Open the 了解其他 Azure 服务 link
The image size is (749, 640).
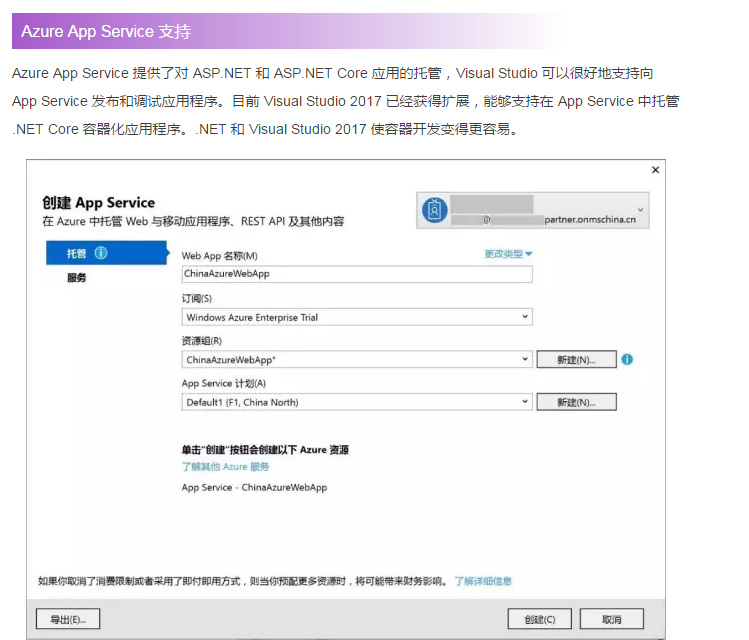pos(225,467)
